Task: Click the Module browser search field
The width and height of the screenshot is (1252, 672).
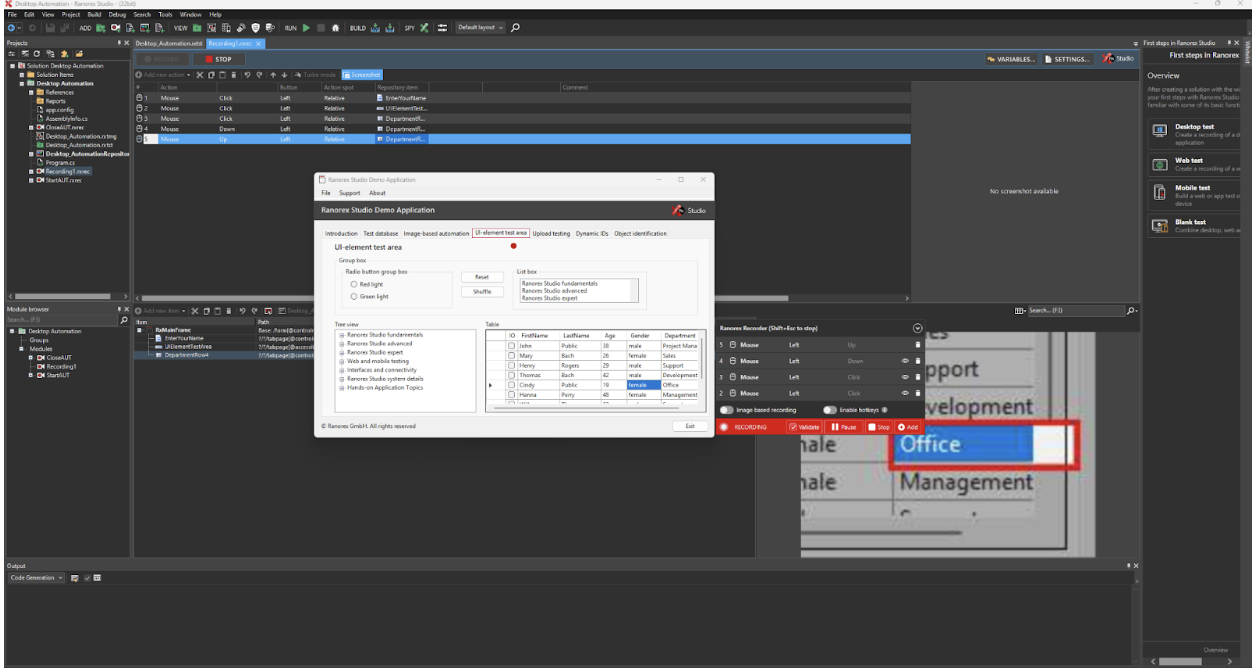Action: [61, 320]
